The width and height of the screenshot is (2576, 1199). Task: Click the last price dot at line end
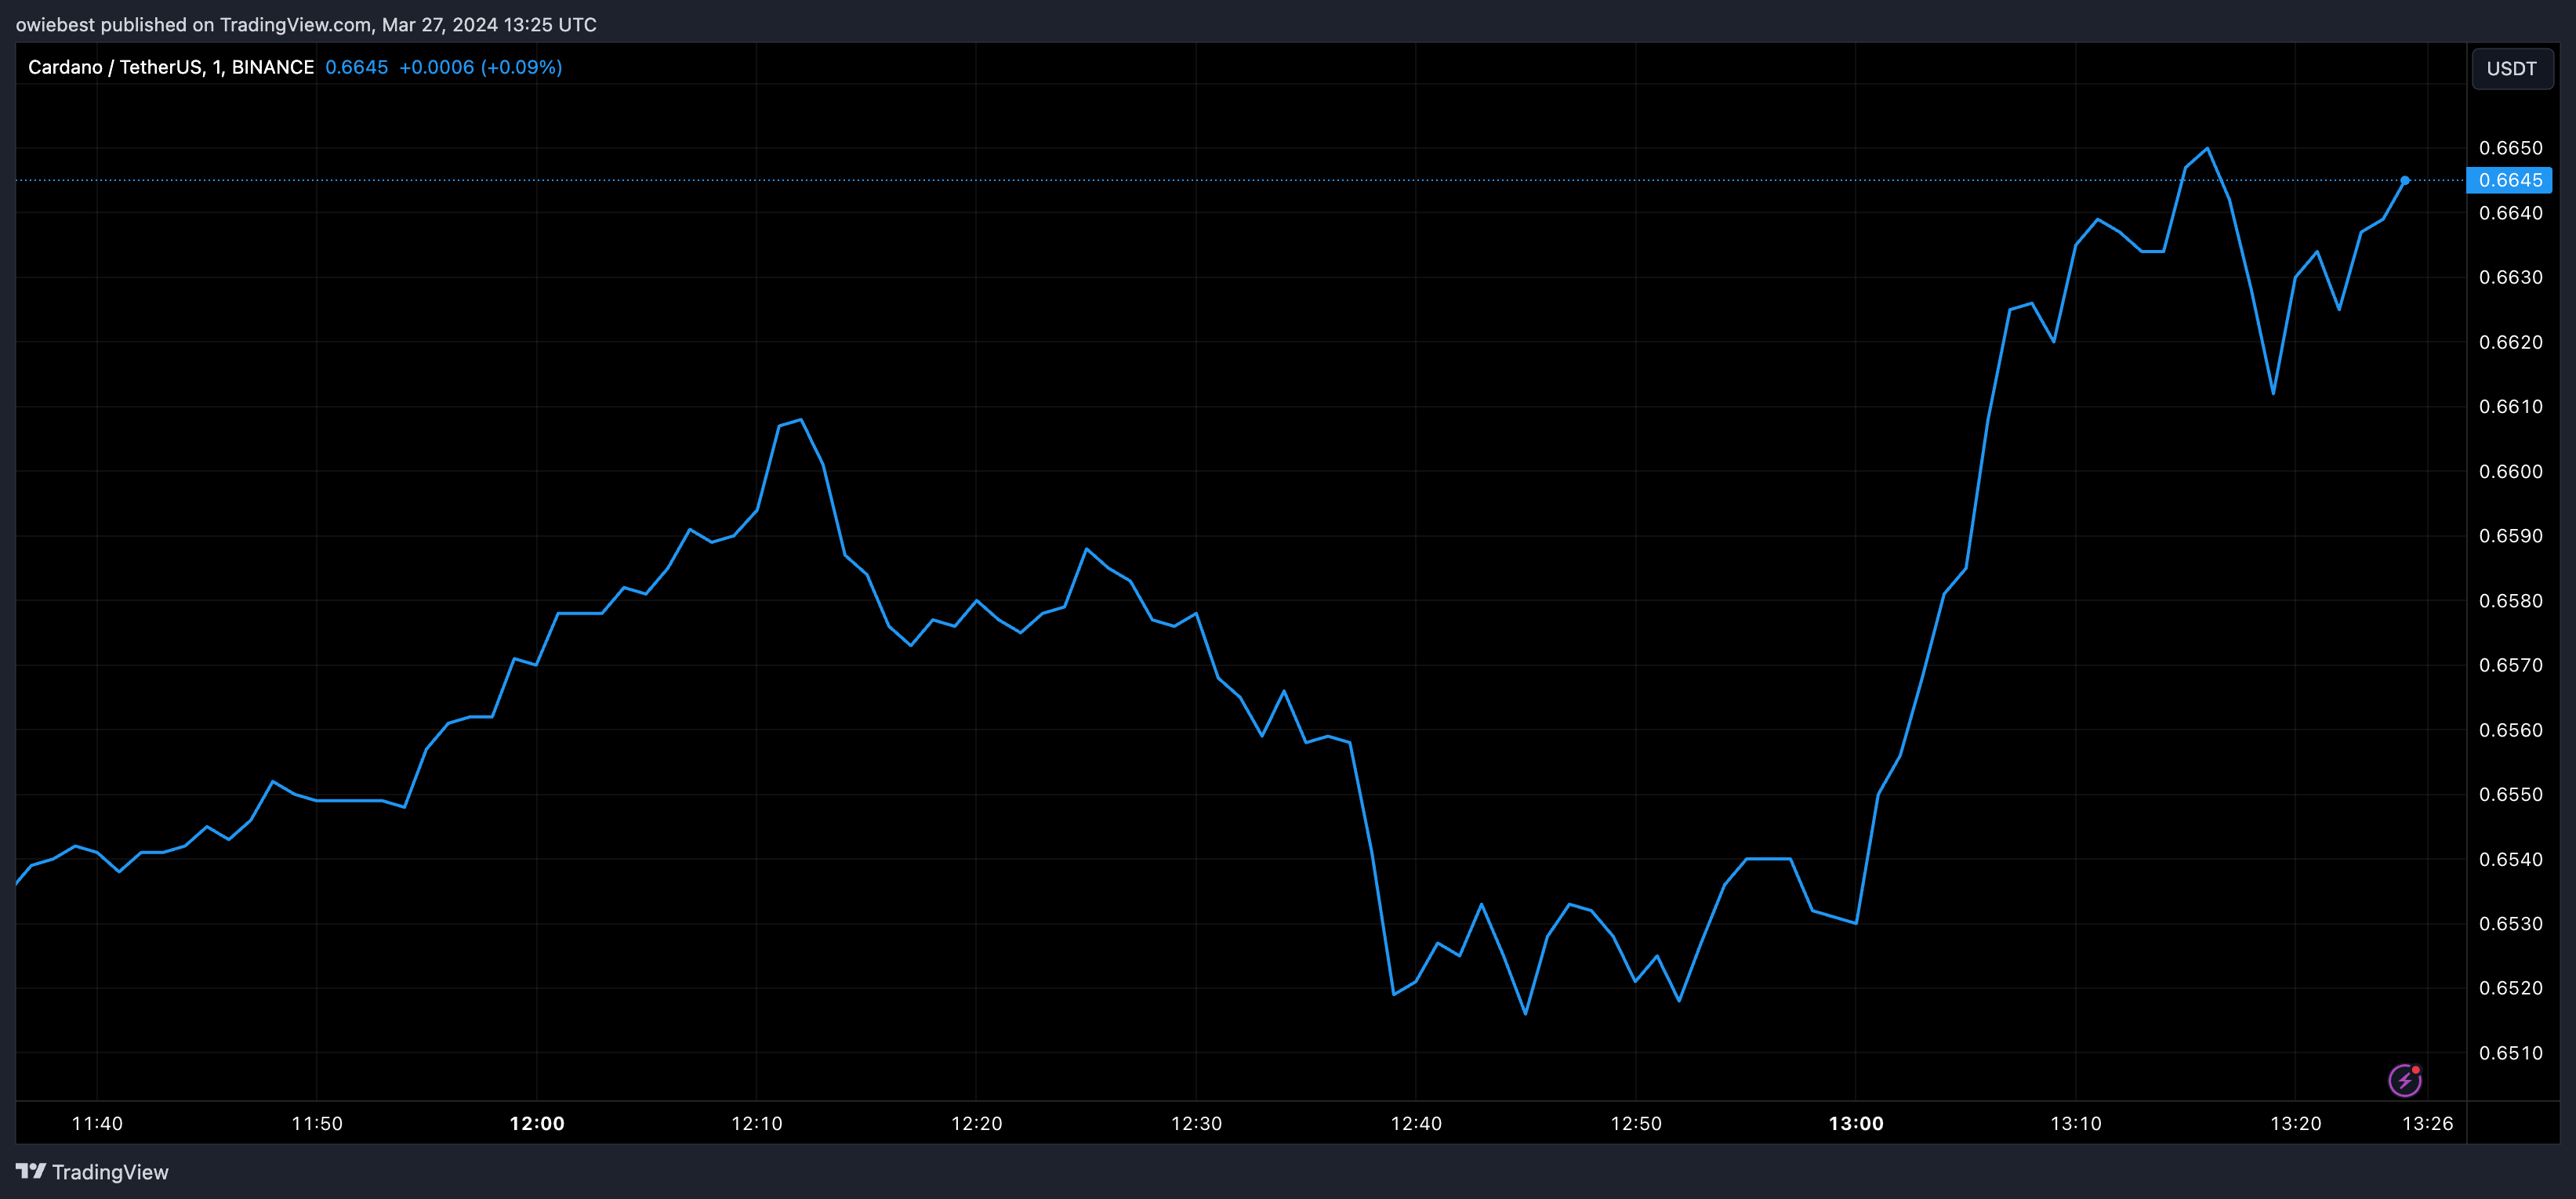[x=2405, y=180]
